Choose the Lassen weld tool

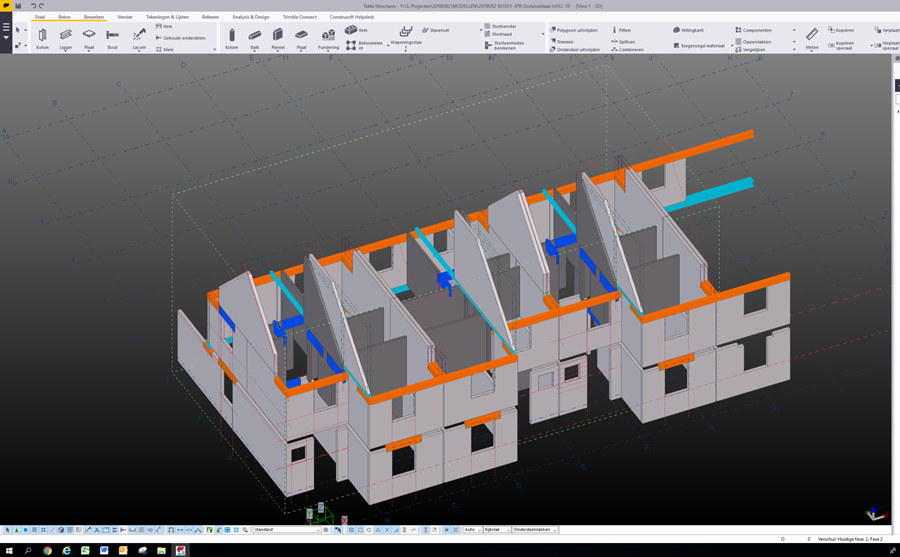[139, 38]
